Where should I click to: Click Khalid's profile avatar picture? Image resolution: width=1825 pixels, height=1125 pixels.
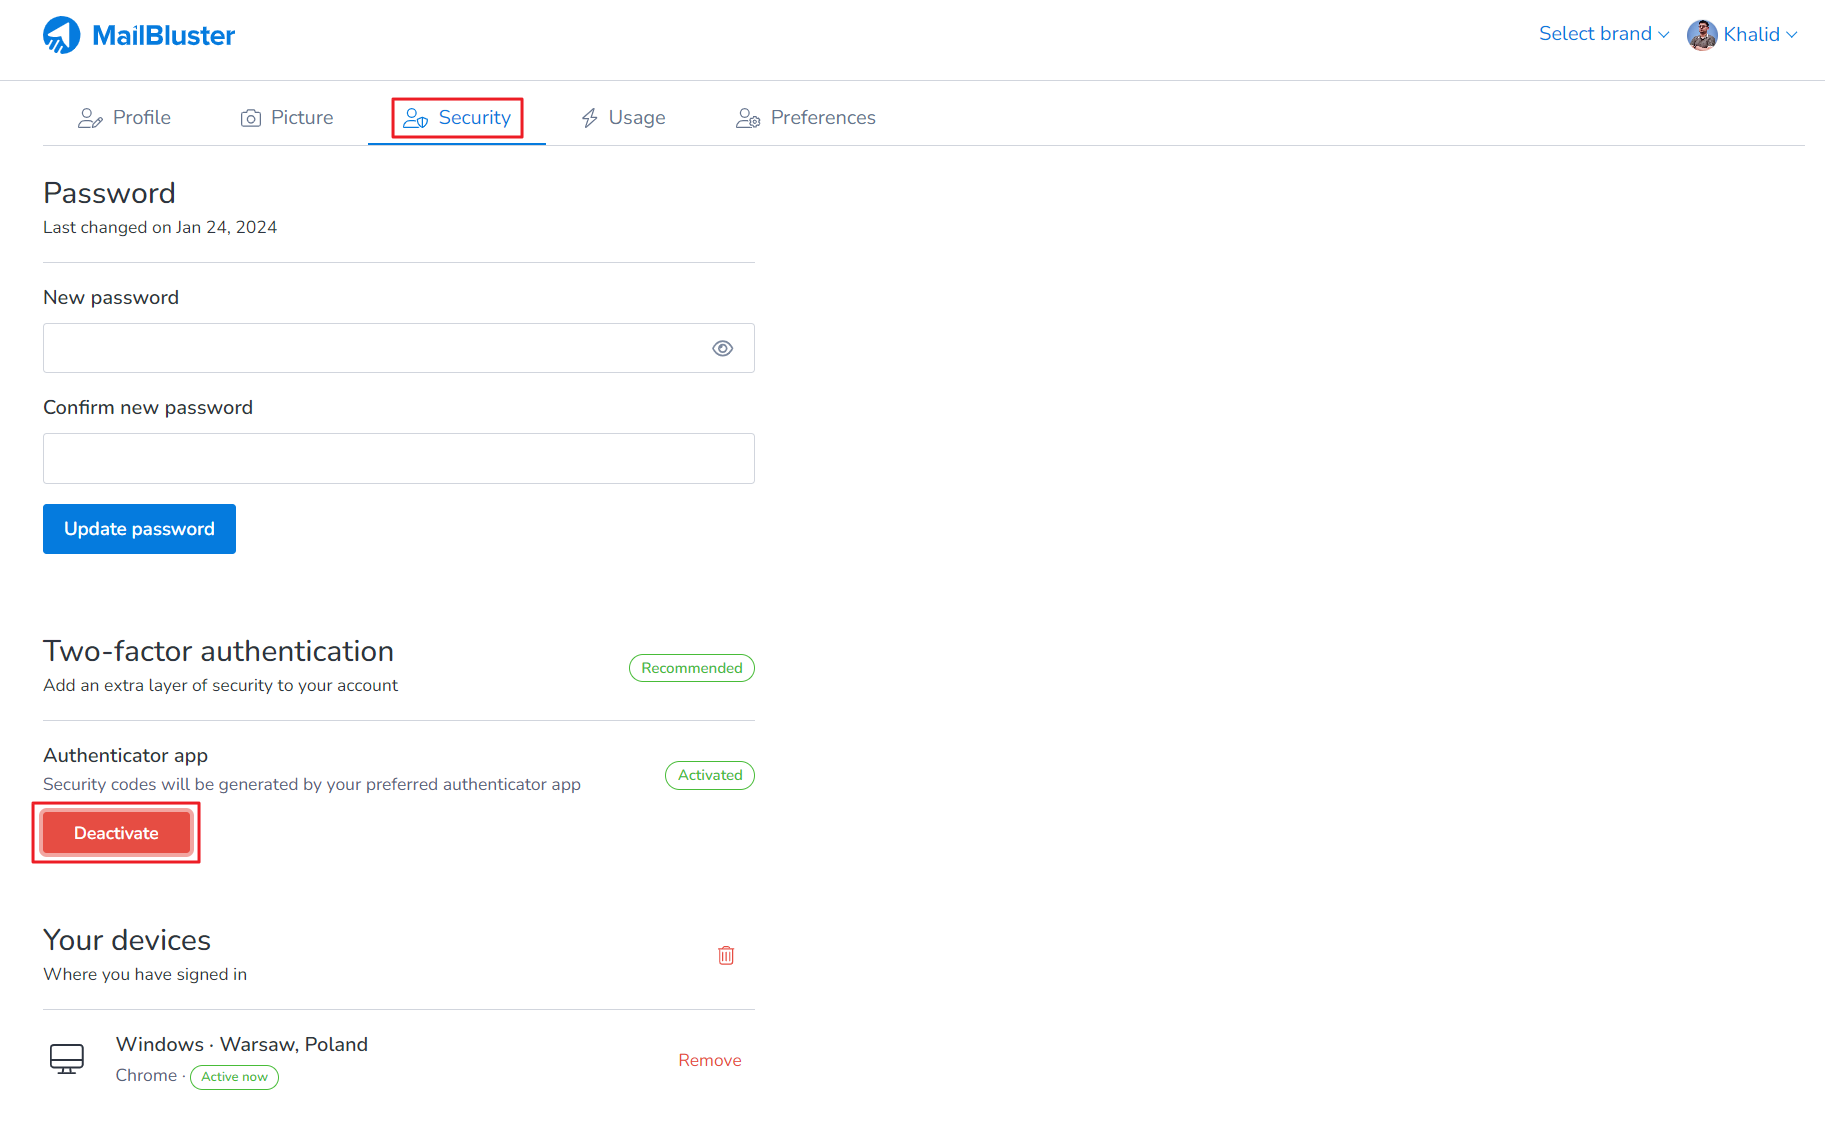(1701, 34)
